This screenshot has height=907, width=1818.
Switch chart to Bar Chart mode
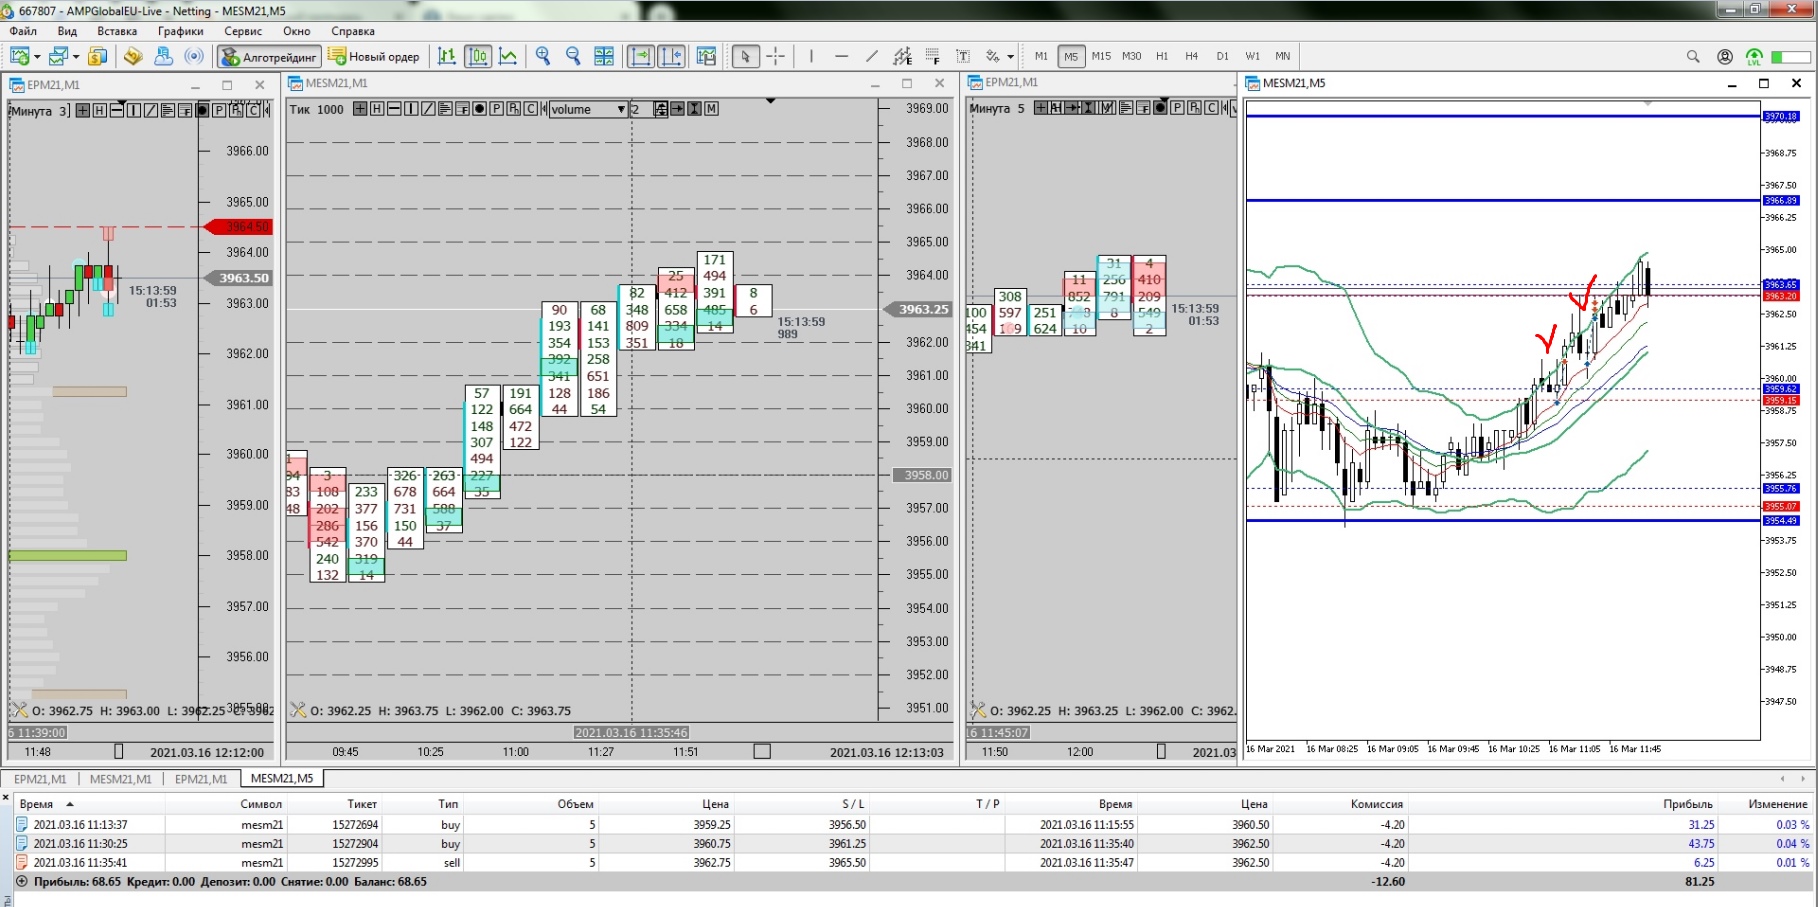coord(447,56)
